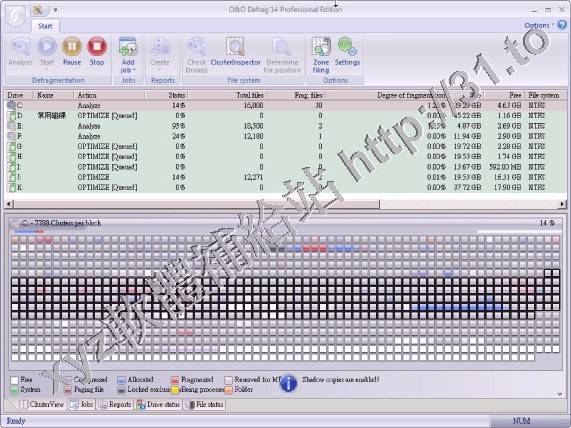This screenshot has height=428, width=571.
Task: Sort by the Free column header
Action: click(x=504, y=95)
